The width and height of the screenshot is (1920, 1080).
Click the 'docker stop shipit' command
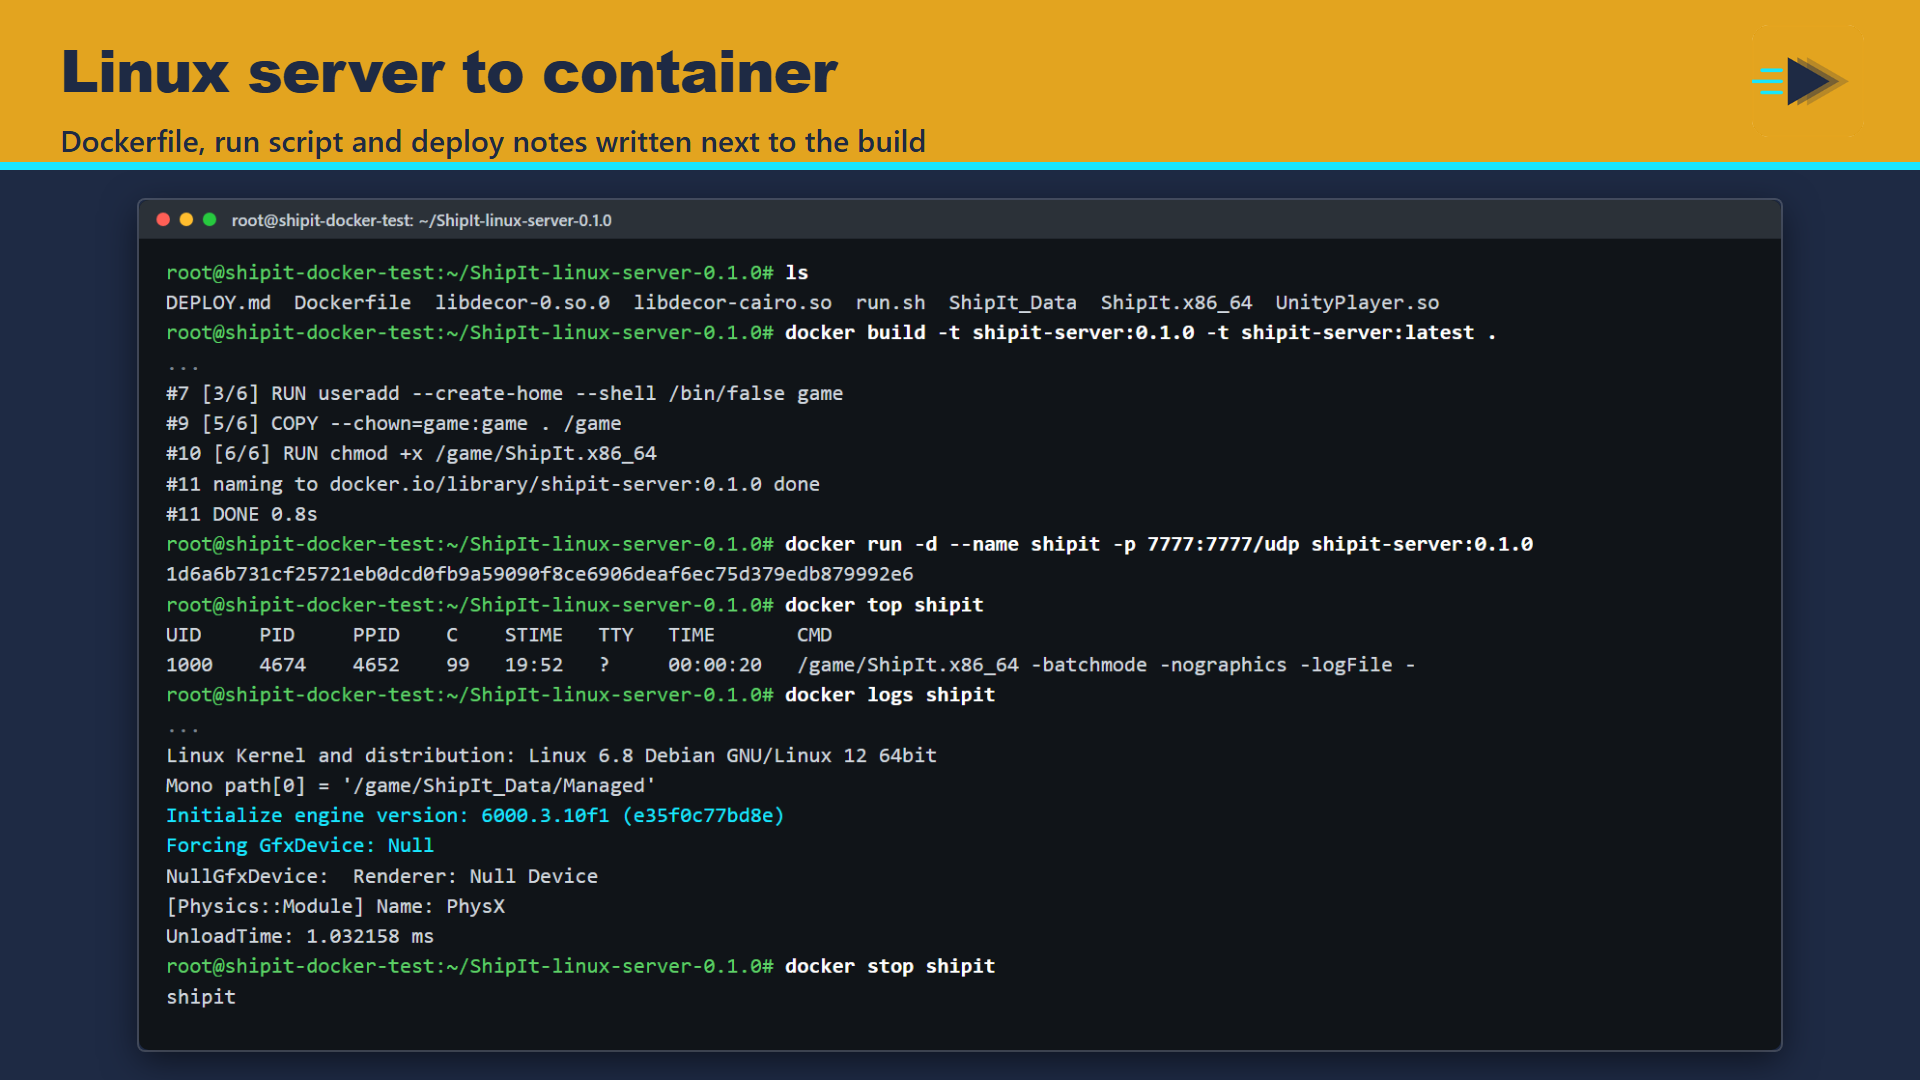pyautogui.click(x=889, y=966)
